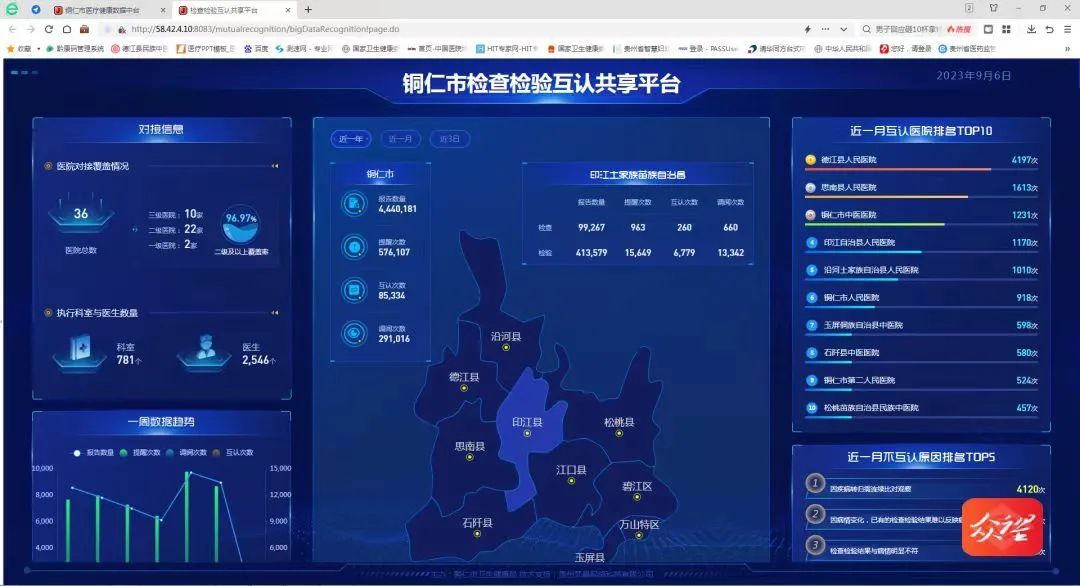
Task: Select 碧江区 on the map
Action: tap(636, 486)
